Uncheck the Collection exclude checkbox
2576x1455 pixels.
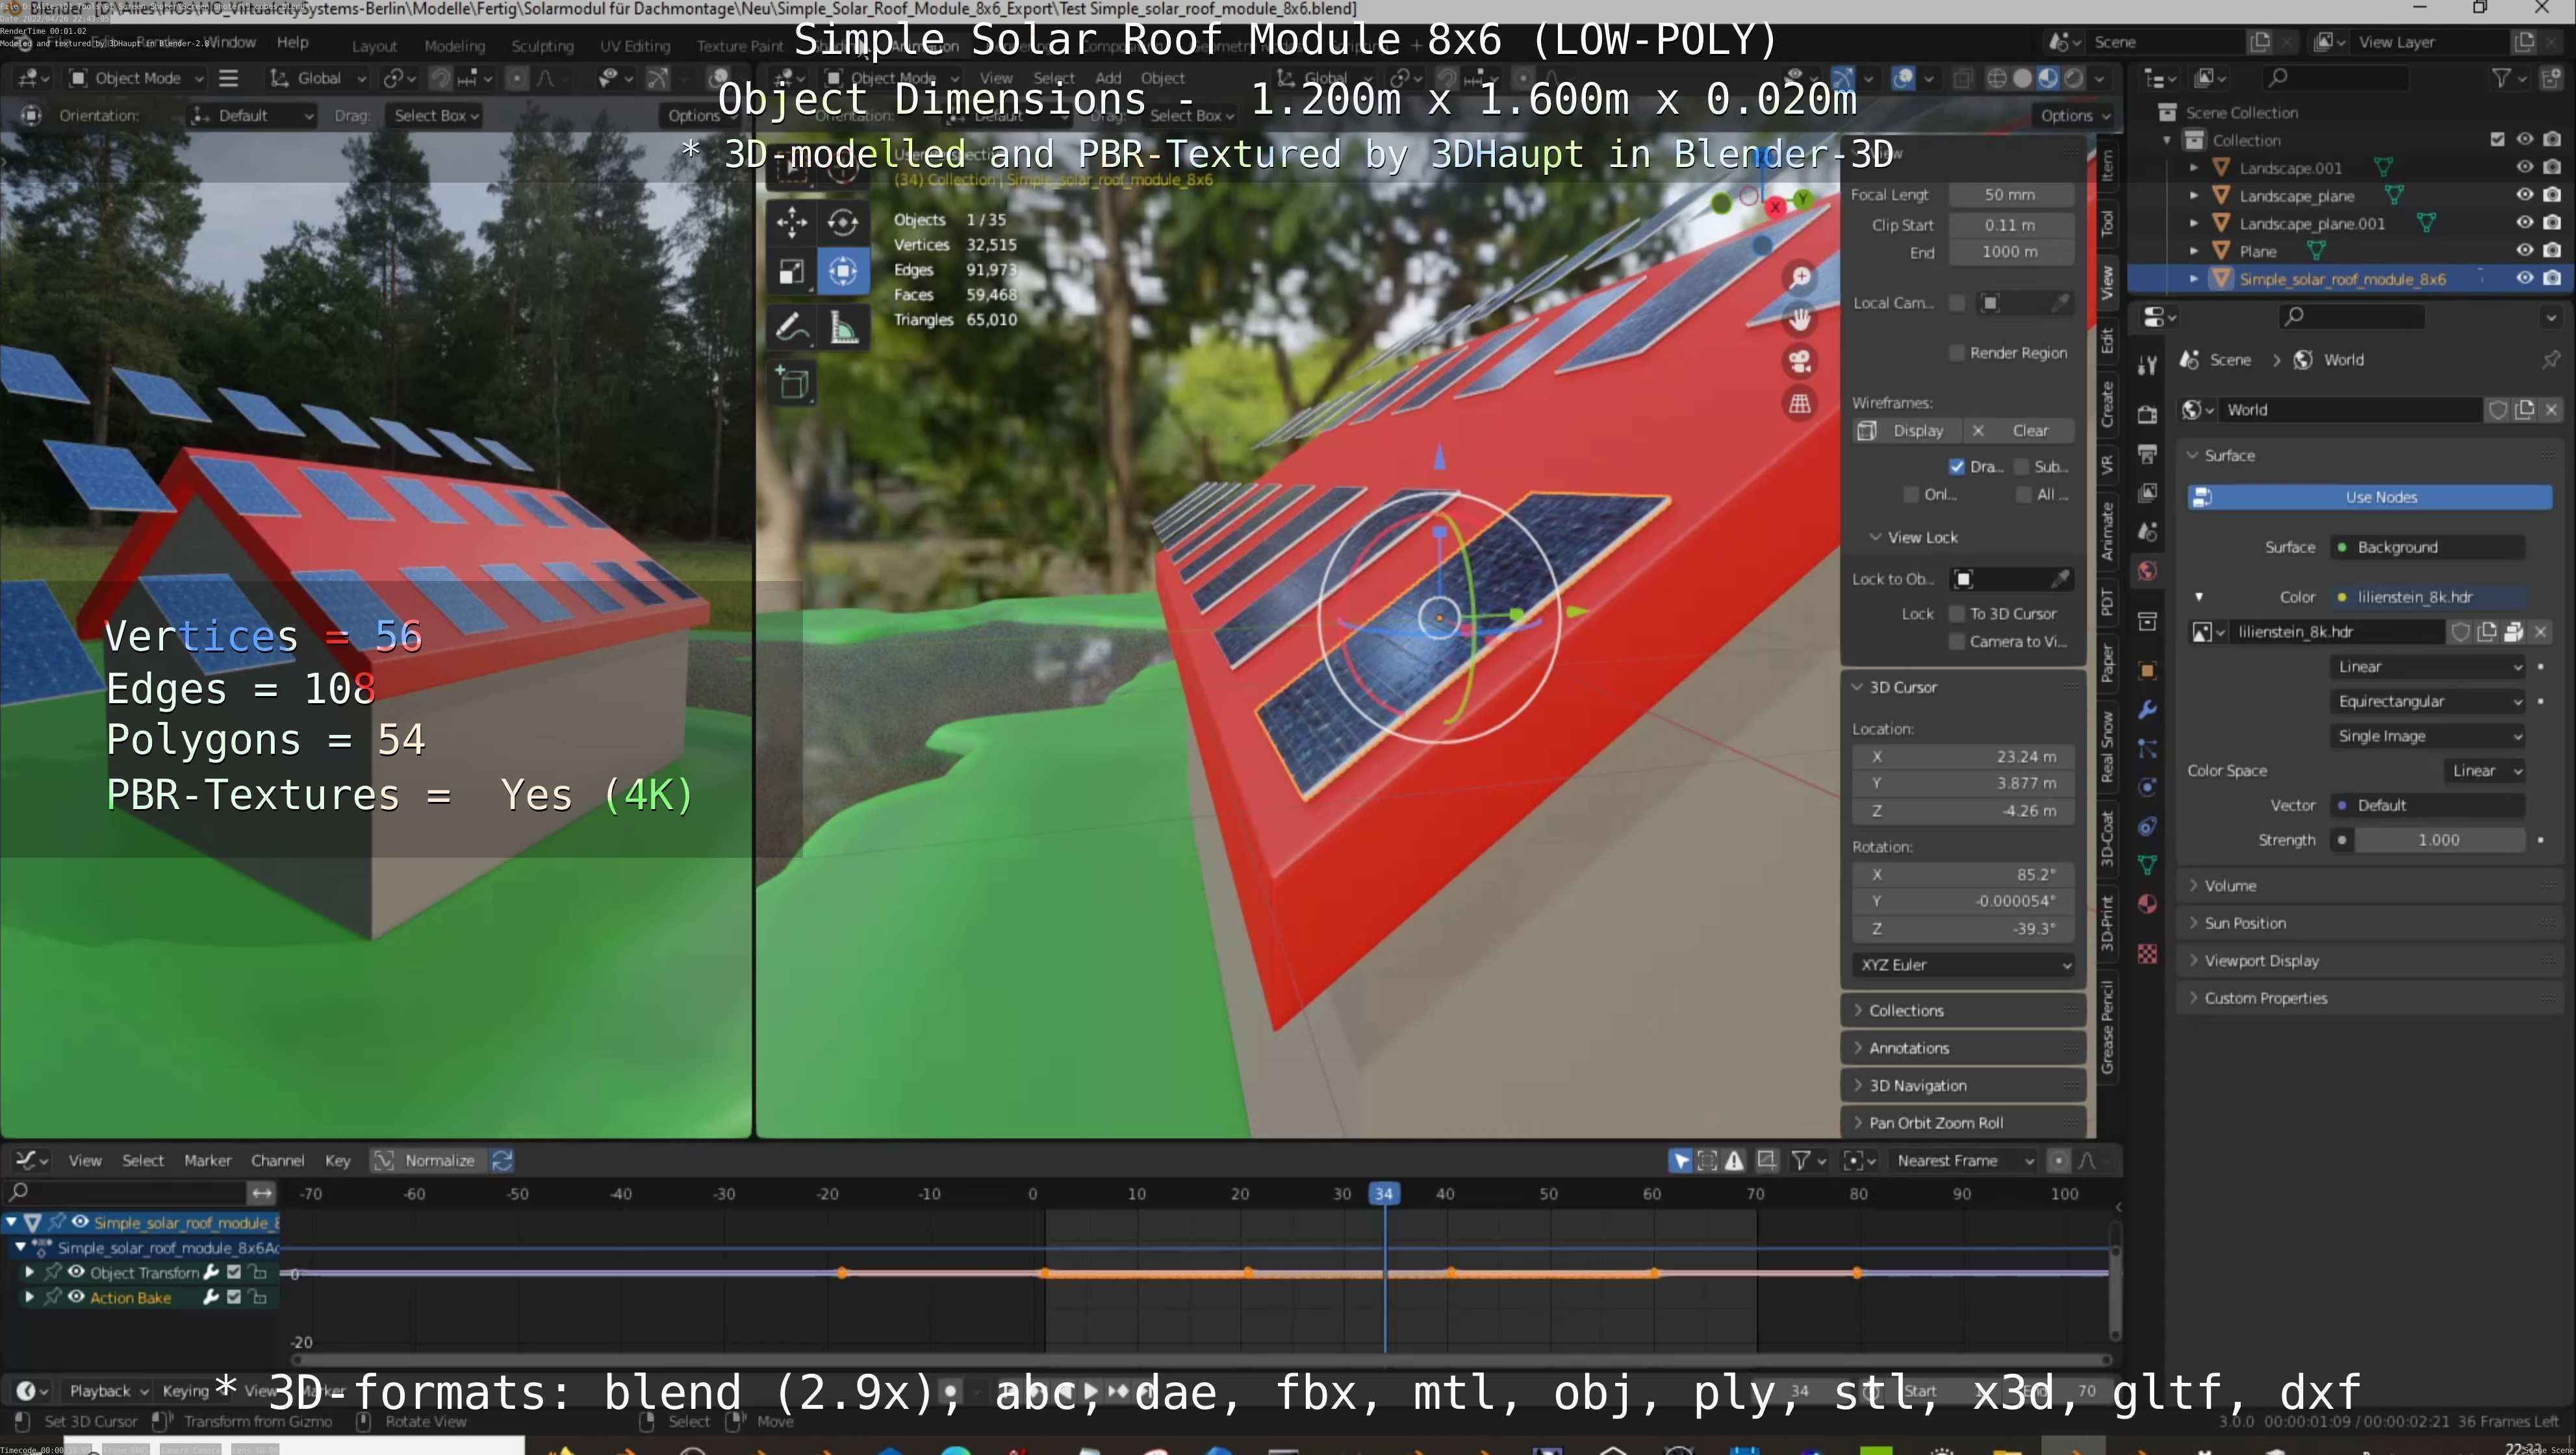2497,139
